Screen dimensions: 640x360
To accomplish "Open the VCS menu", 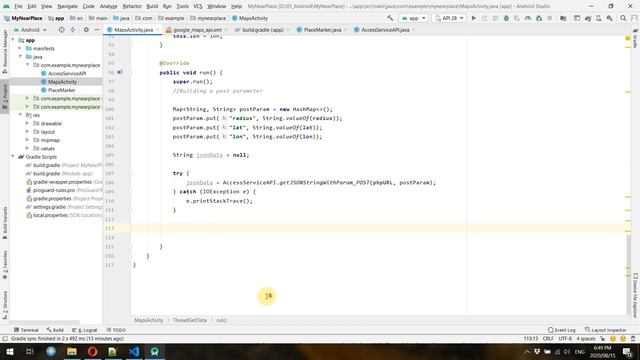I will coord(198,6).
